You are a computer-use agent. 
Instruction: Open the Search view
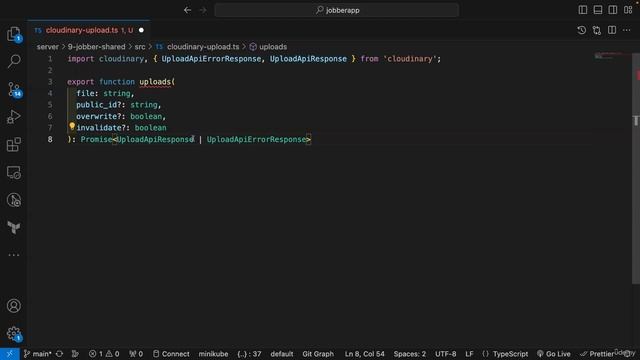pyautogui.click(x=14, y=61)
